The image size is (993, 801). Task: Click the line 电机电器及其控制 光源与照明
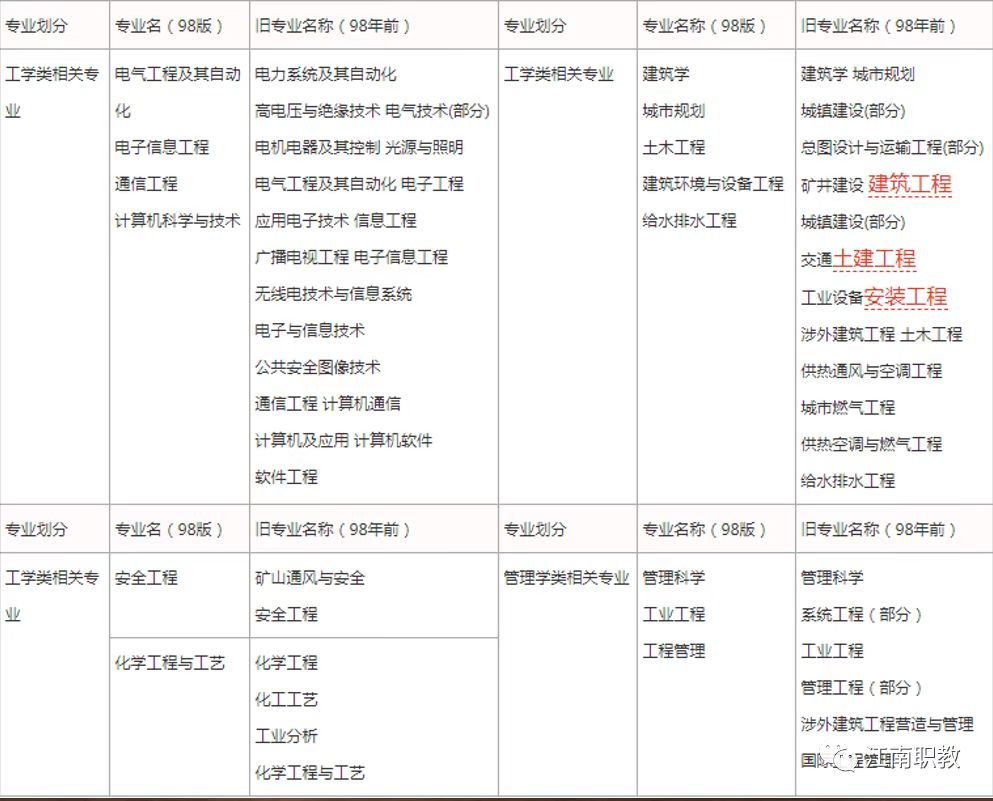(x=359, y=148)
